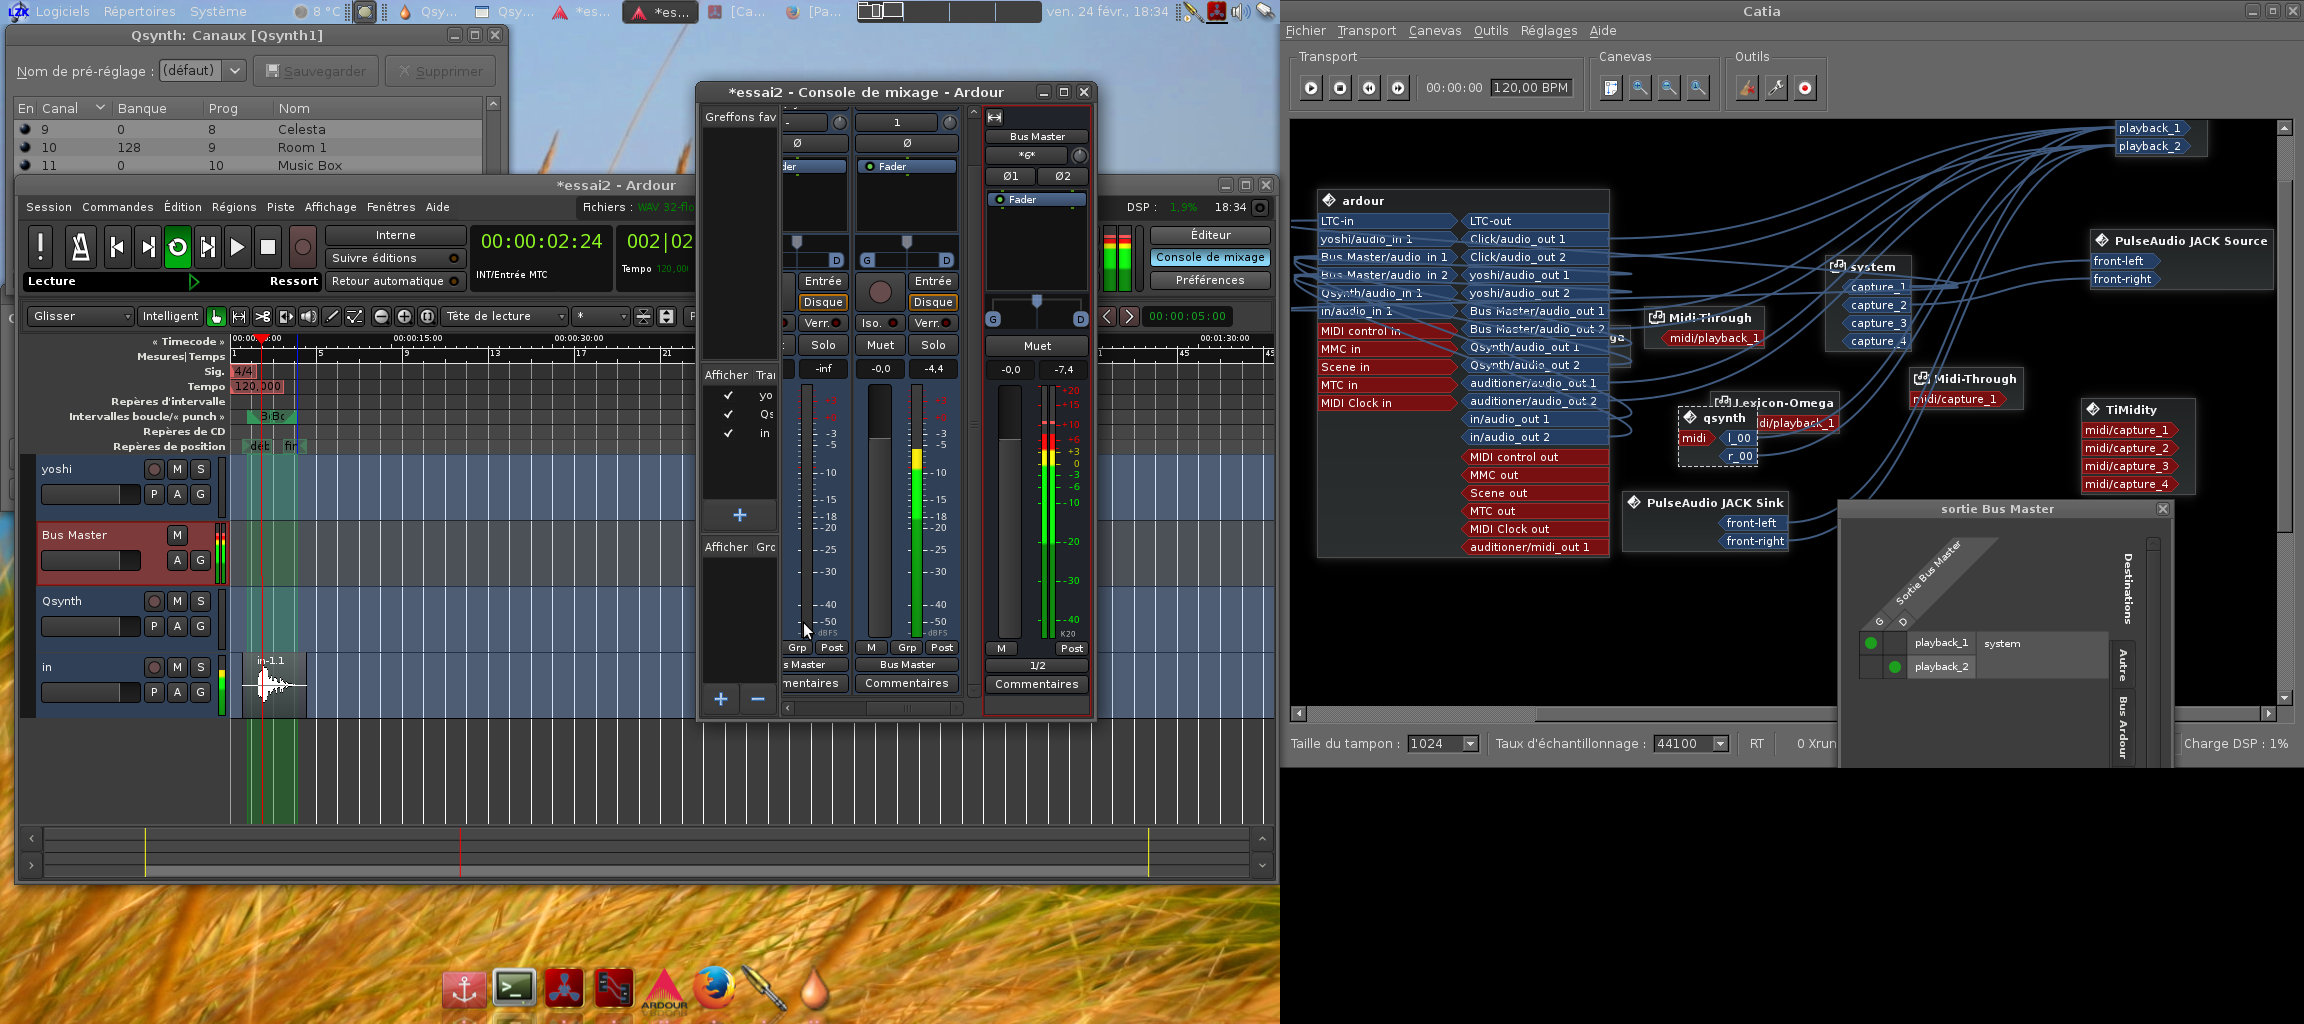Select the pencil draw tool

332,317
